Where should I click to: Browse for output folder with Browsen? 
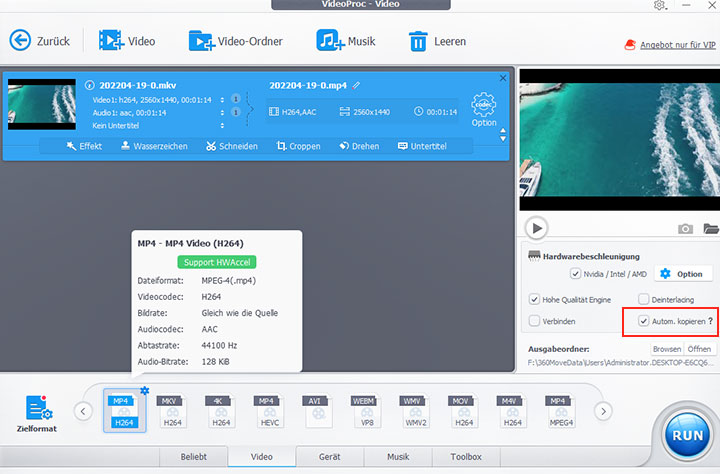(x=667, y=349)
